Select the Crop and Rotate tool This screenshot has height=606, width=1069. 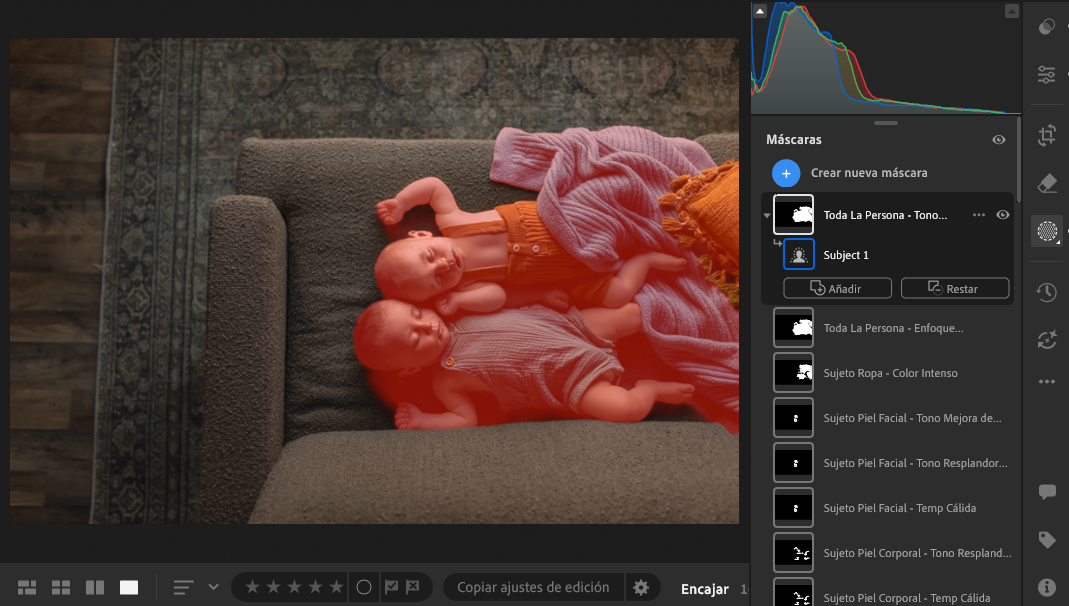[x=1047, y=135]
